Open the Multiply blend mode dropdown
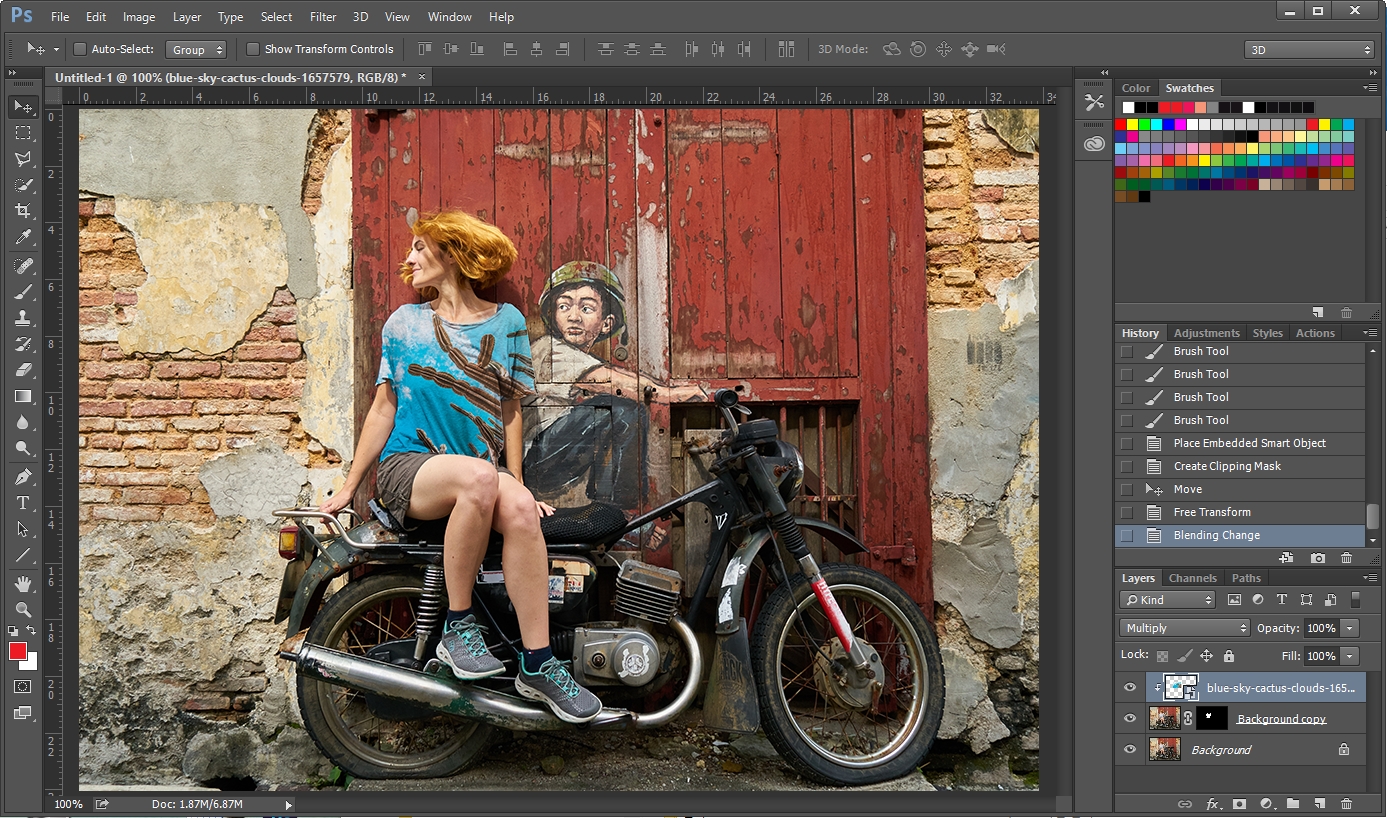Image resolution: width=1387 pixels, height=818 pixels. [x=1185, y=628]
